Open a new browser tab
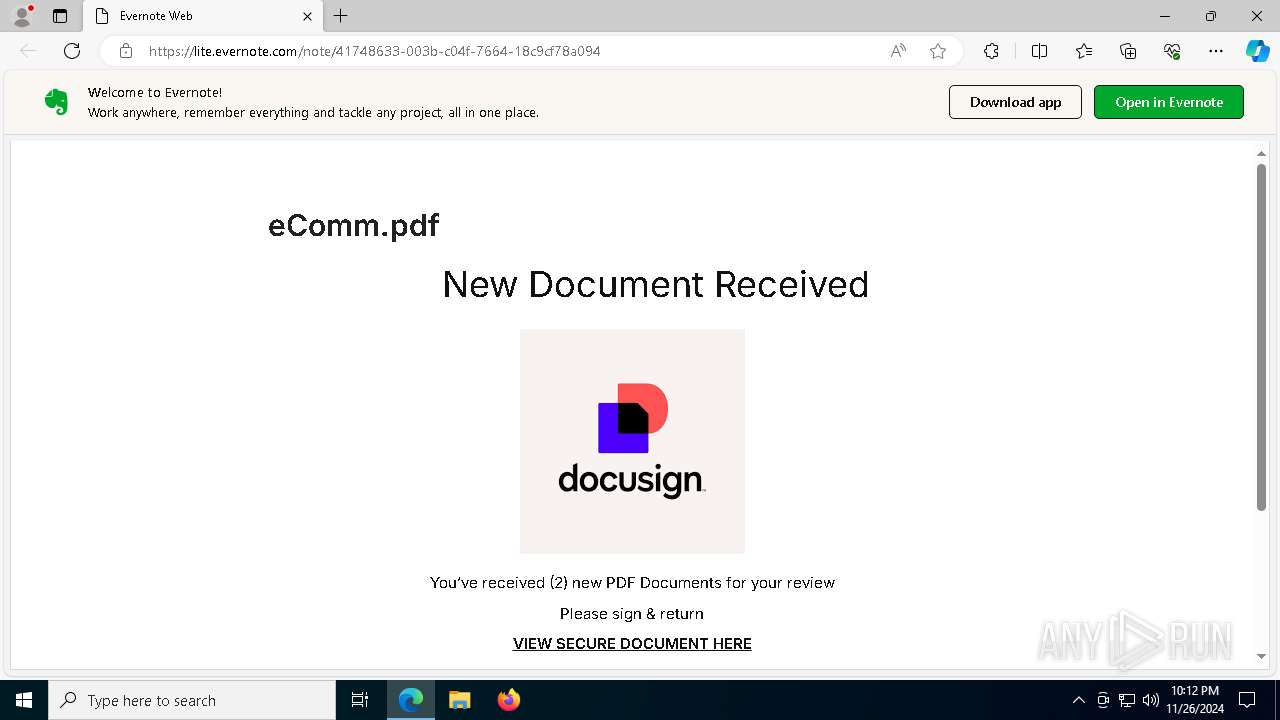The height and width of the screenshot is (720, 1280). pos(341,16)
